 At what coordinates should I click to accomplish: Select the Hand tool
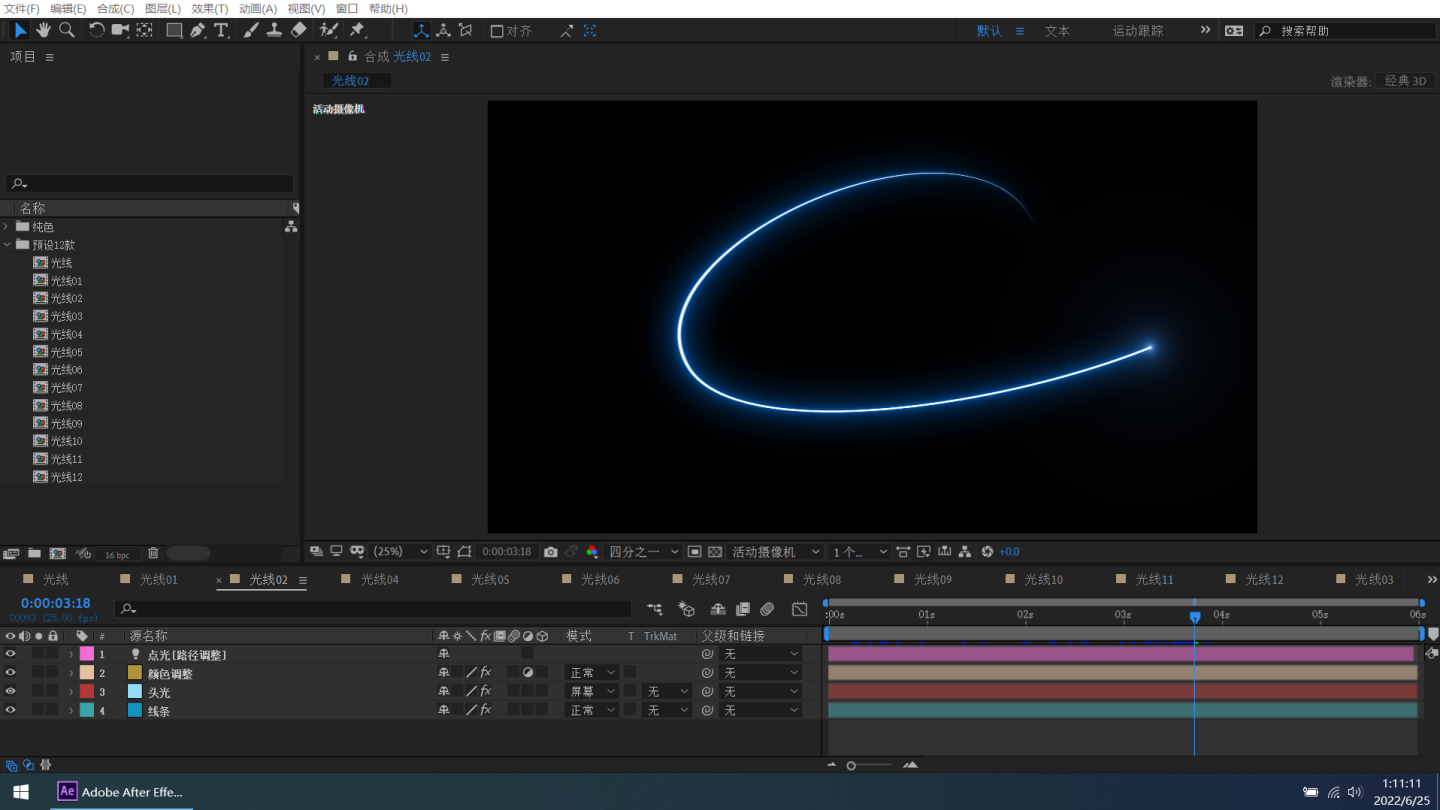pyautogui.click(x=44, y=31)
